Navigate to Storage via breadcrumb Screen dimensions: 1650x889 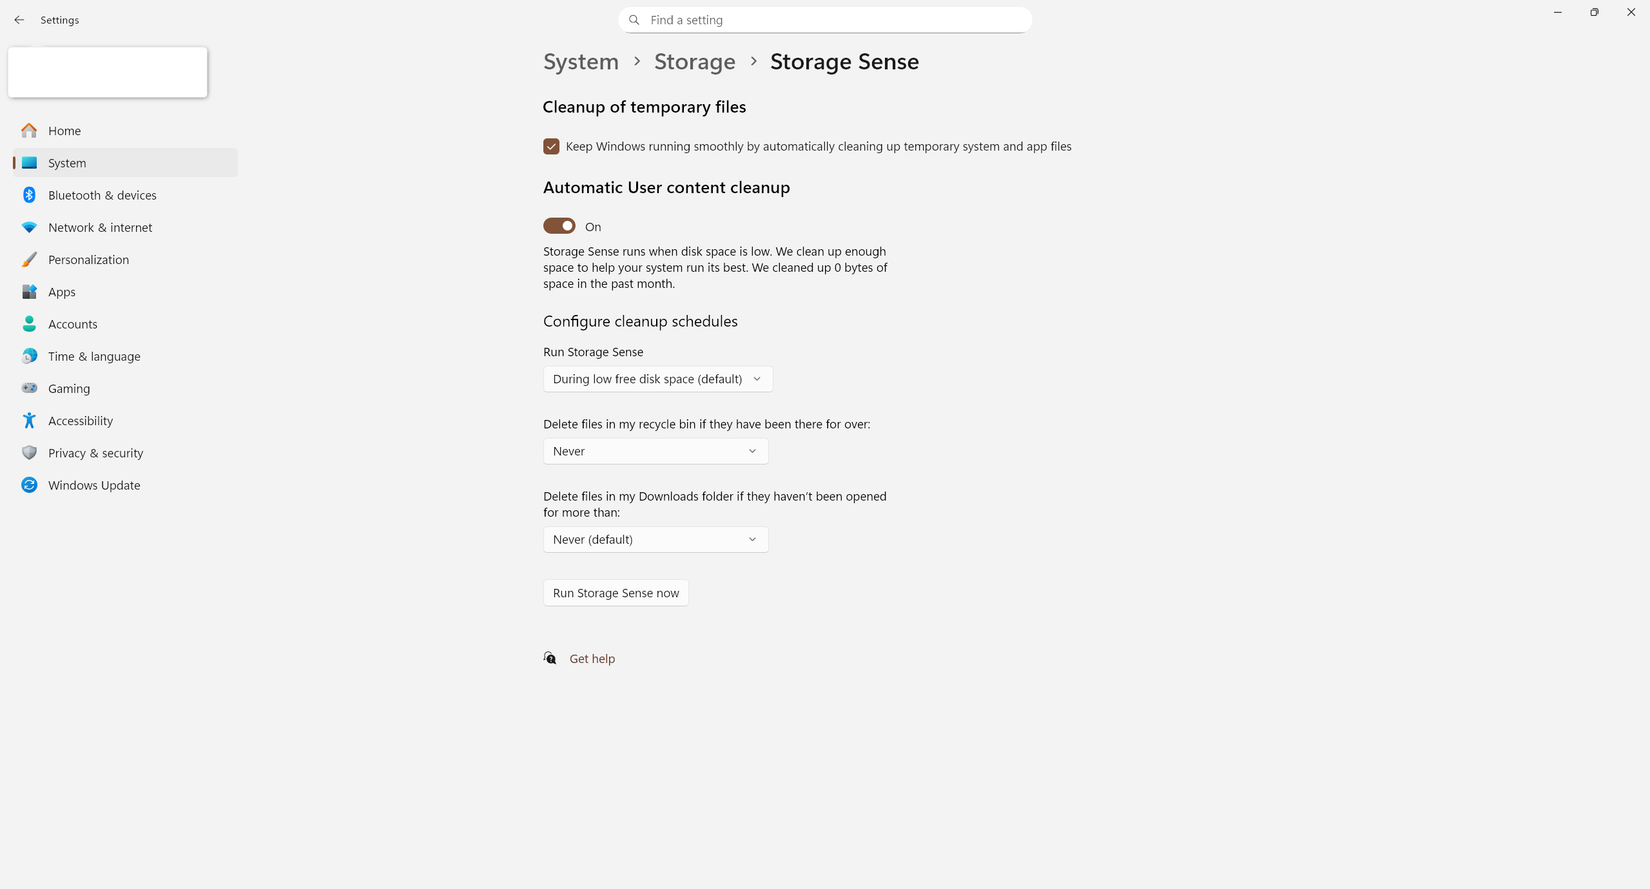point(694,61)
